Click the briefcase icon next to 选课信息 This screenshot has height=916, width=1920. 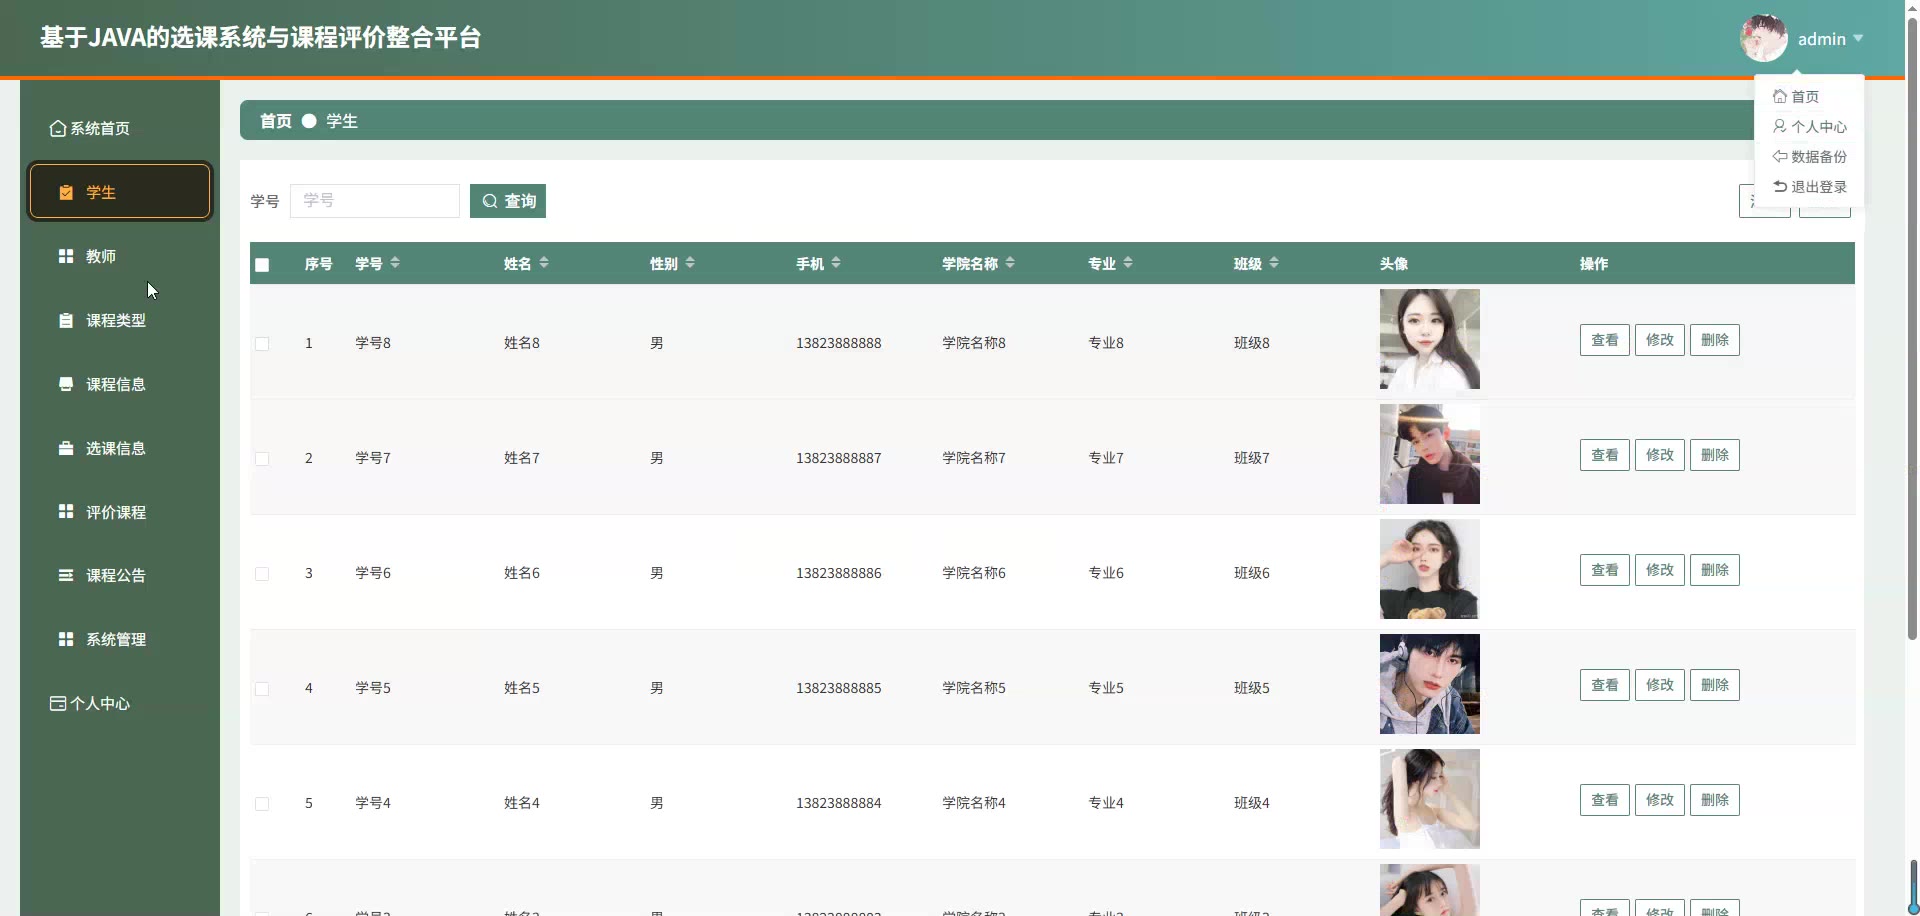pyautogui.click(x=66, y=449)
